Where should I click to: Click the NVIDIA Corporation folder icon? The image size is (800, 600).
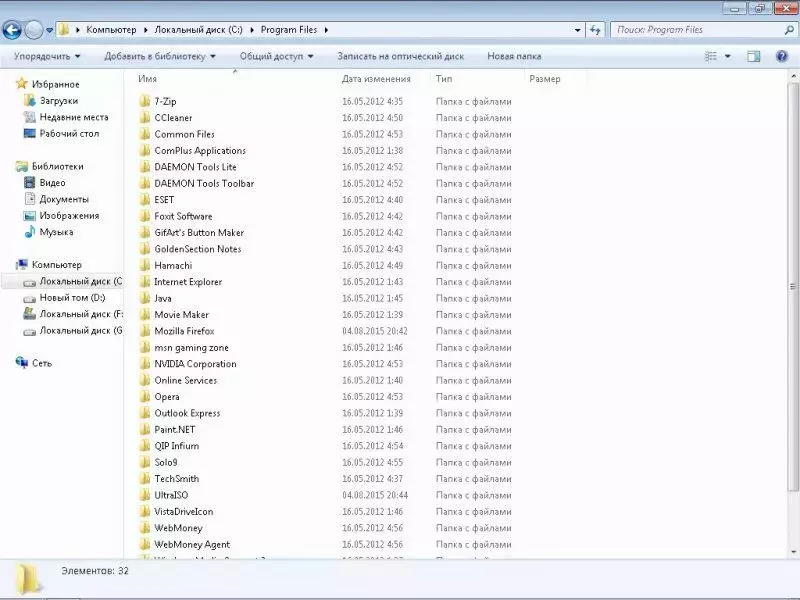[x=145, y=363]
